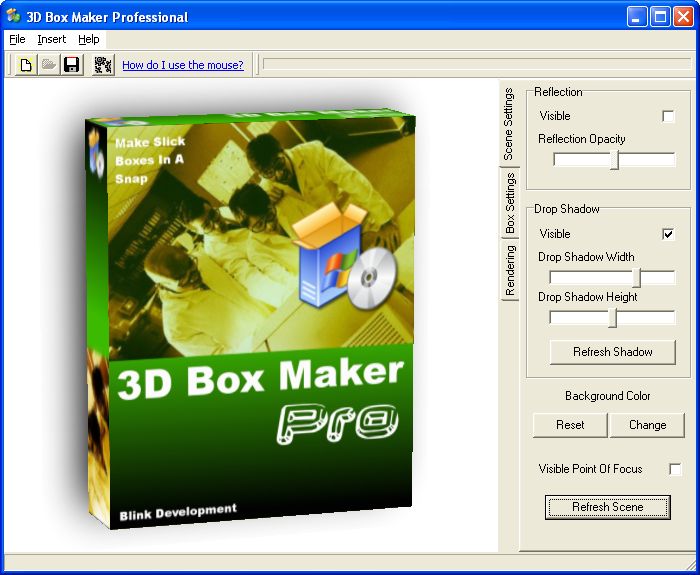This screenshot has width=700, height=575.
Task: Click the app icon in title bar
Action: pos(13,17)
